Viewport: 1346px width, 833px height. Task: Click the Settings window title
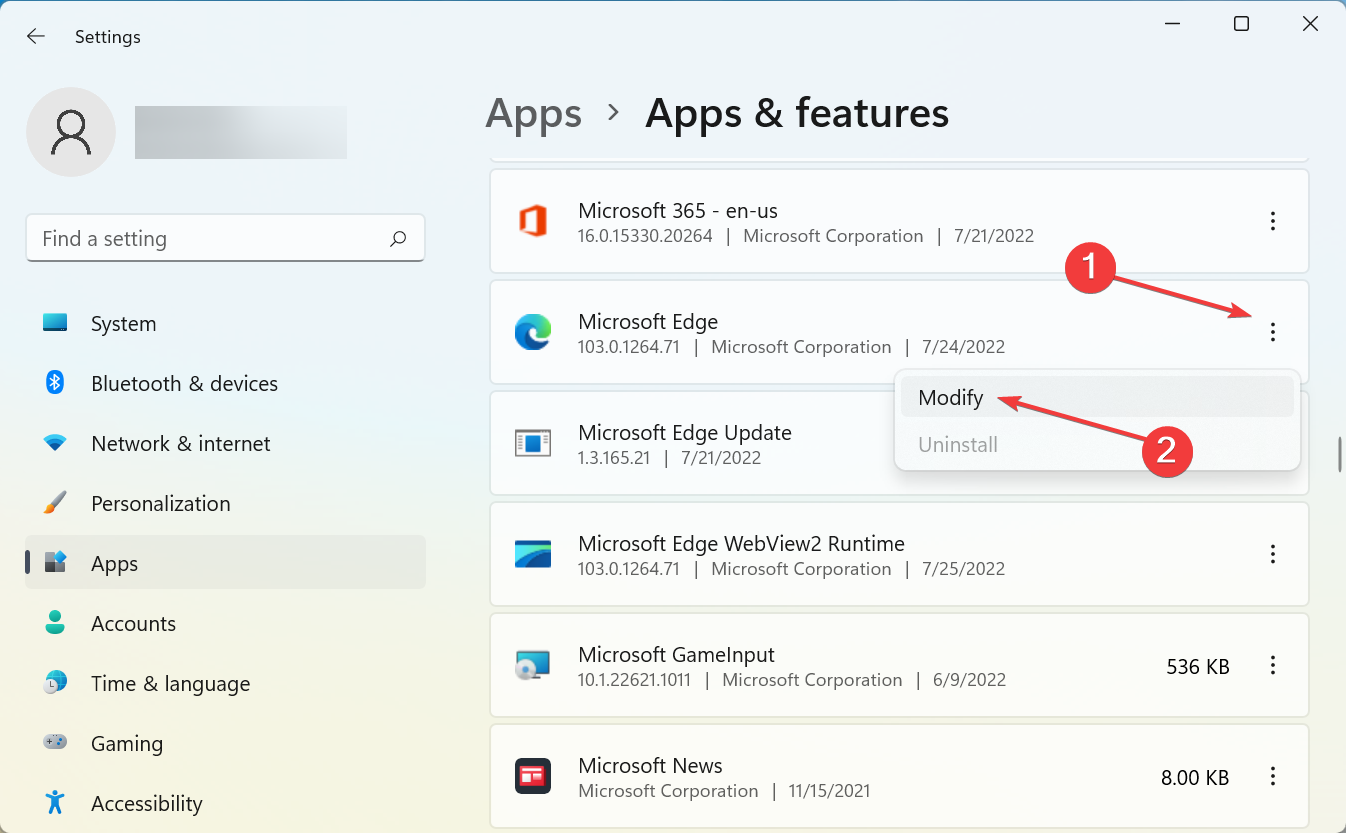coord(108,37)
